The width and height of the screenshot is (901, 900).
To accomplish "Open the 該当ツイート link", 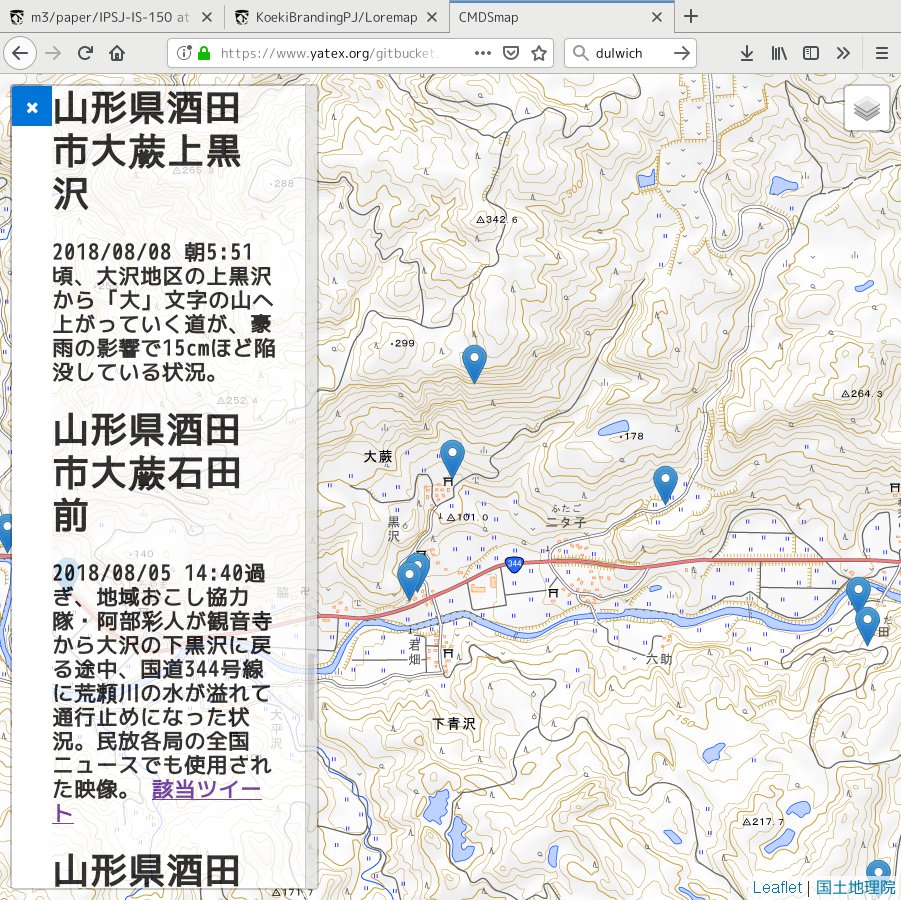I will point(206,790).
